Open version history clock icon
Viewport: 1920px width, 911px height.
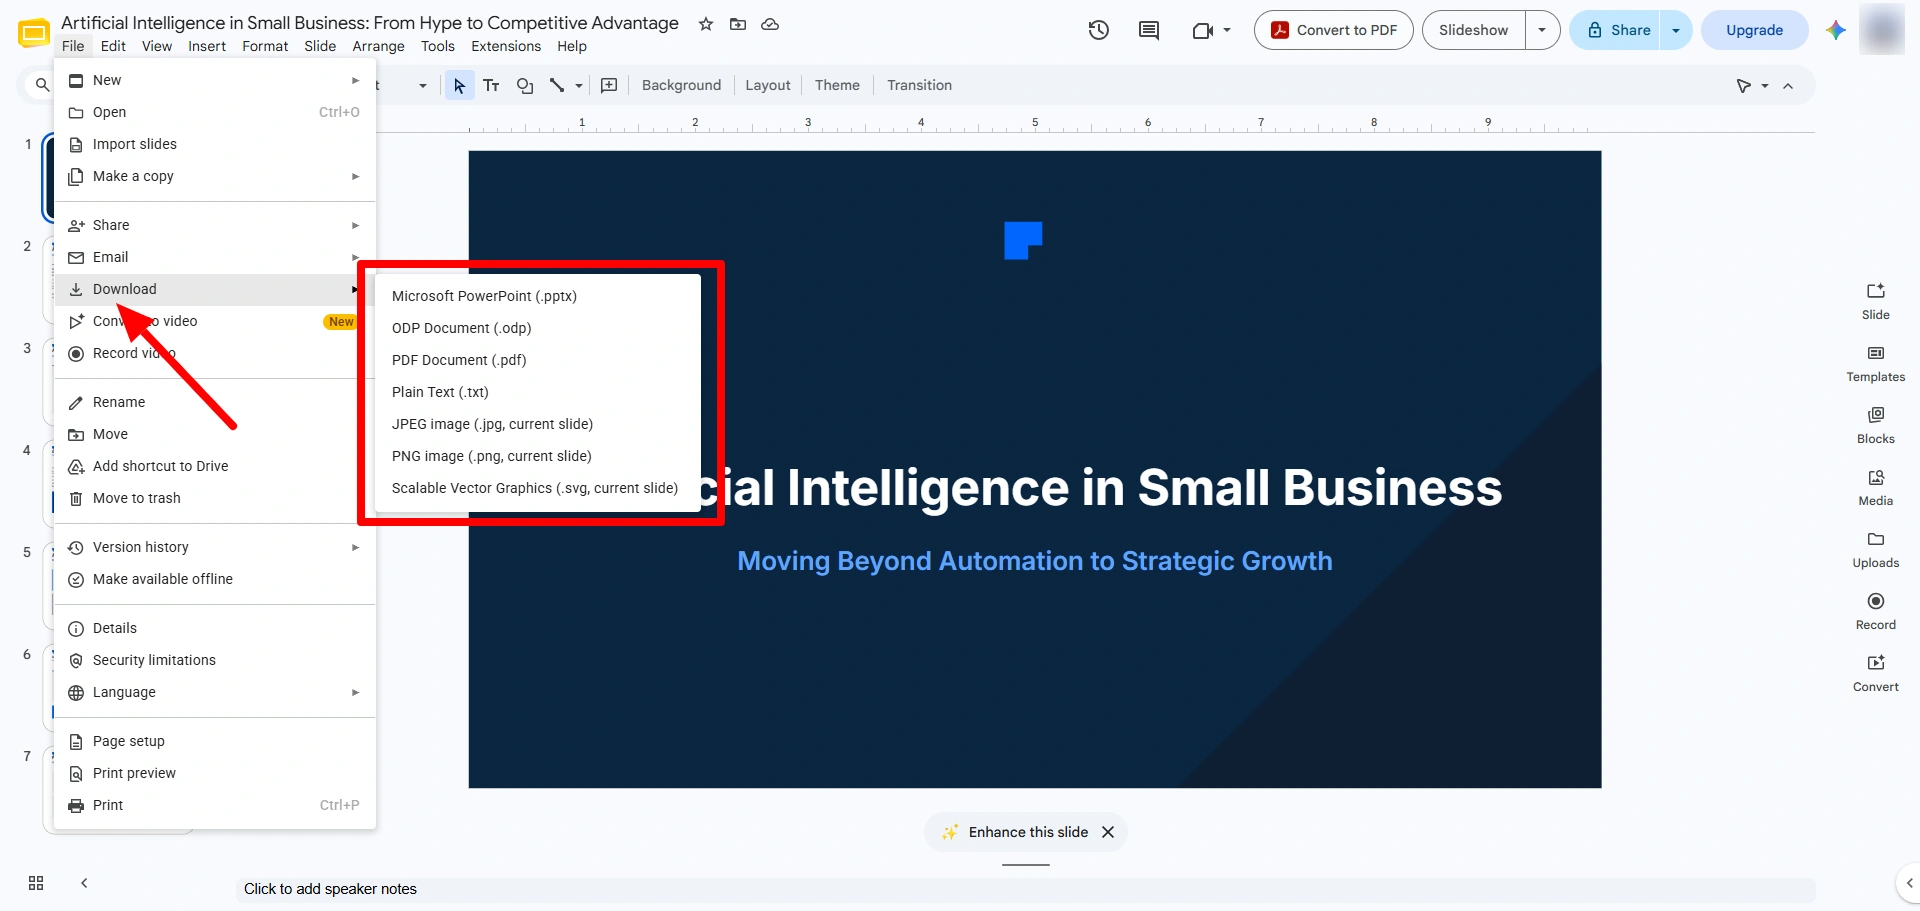pos(1099,30)
